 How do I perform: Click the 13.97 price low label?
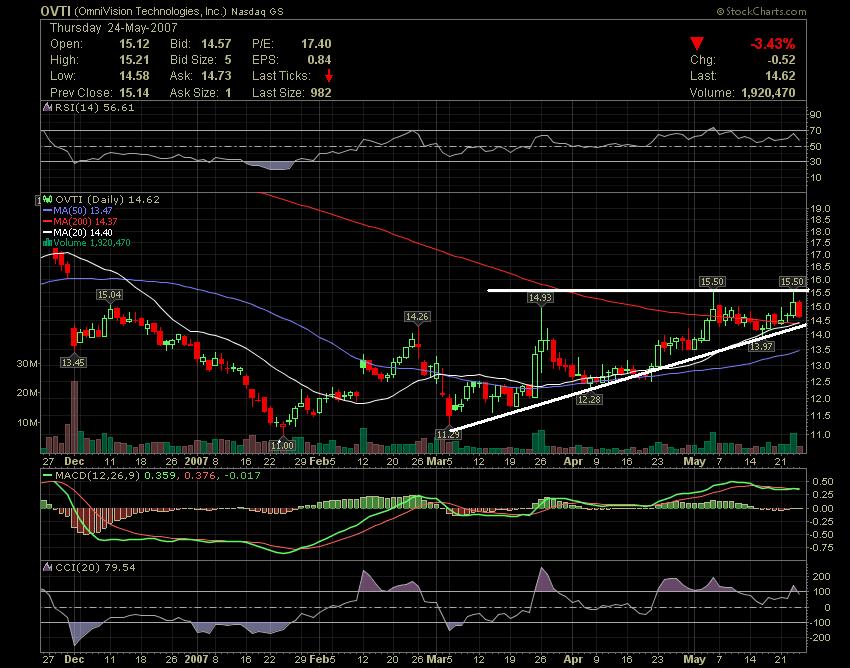coord(761,346)
